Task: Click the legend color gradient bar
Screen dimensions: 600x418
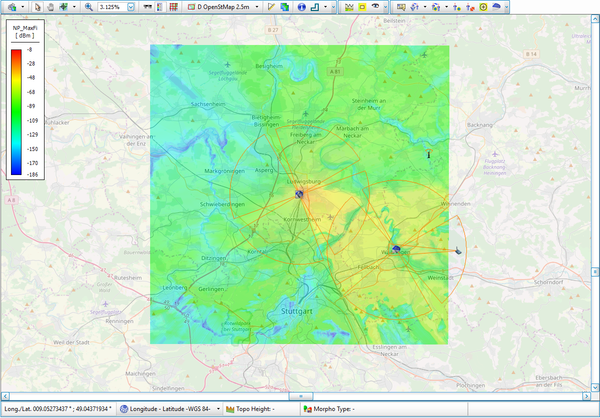Action: point(16,112)
